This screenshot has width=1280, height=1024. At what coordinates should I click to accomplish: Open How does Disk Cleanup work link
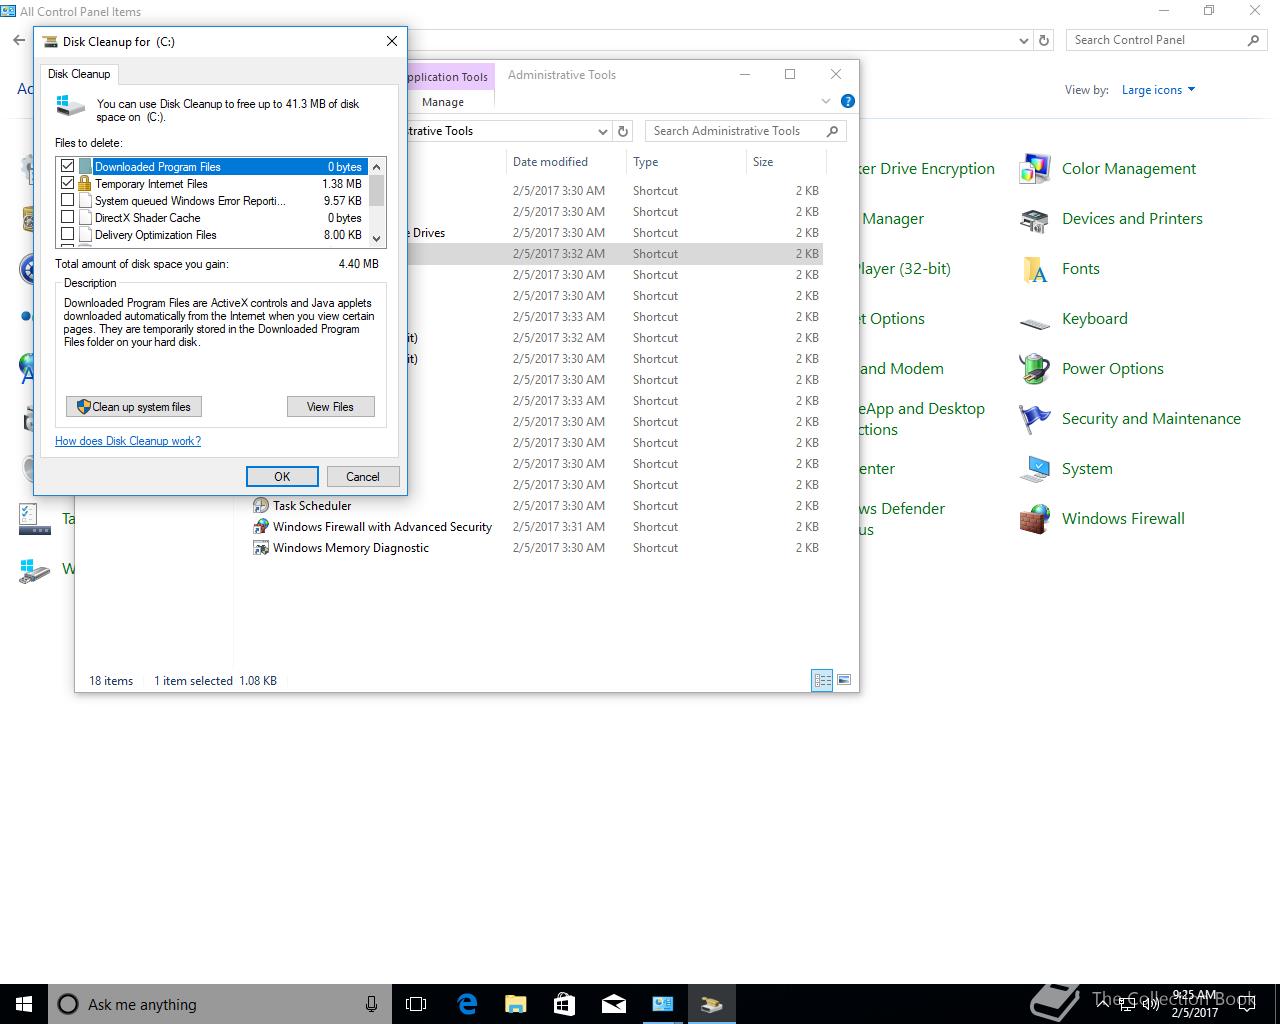point(128,441)
